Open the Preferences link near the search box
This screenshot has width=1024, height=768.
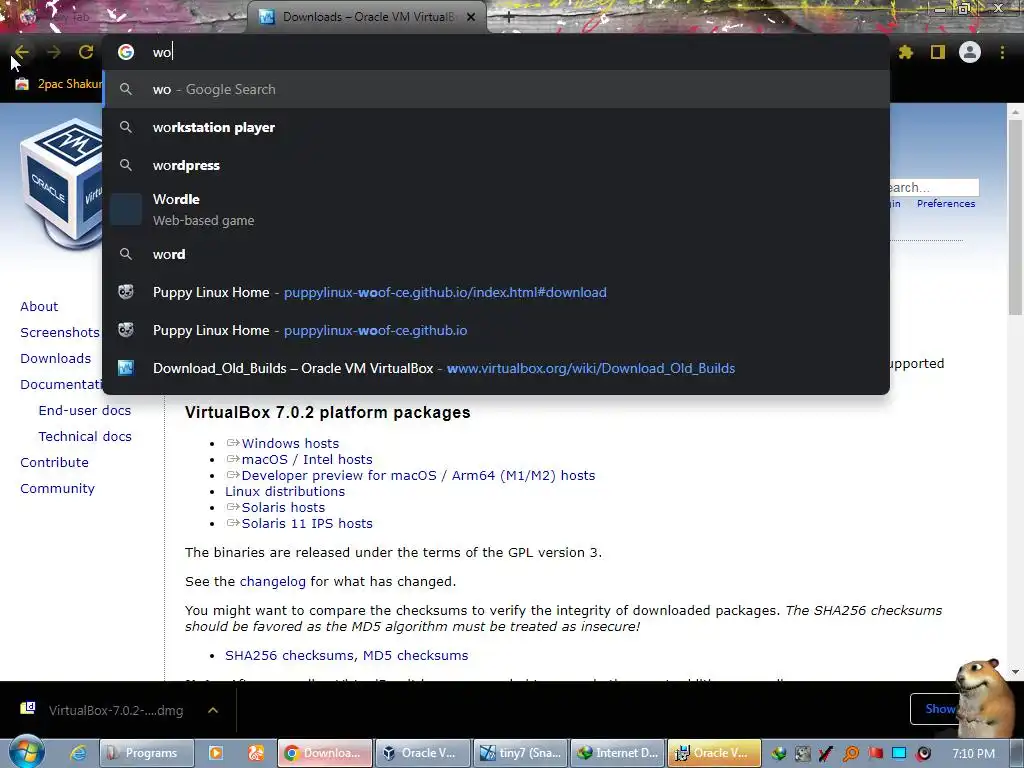(946, 204)
